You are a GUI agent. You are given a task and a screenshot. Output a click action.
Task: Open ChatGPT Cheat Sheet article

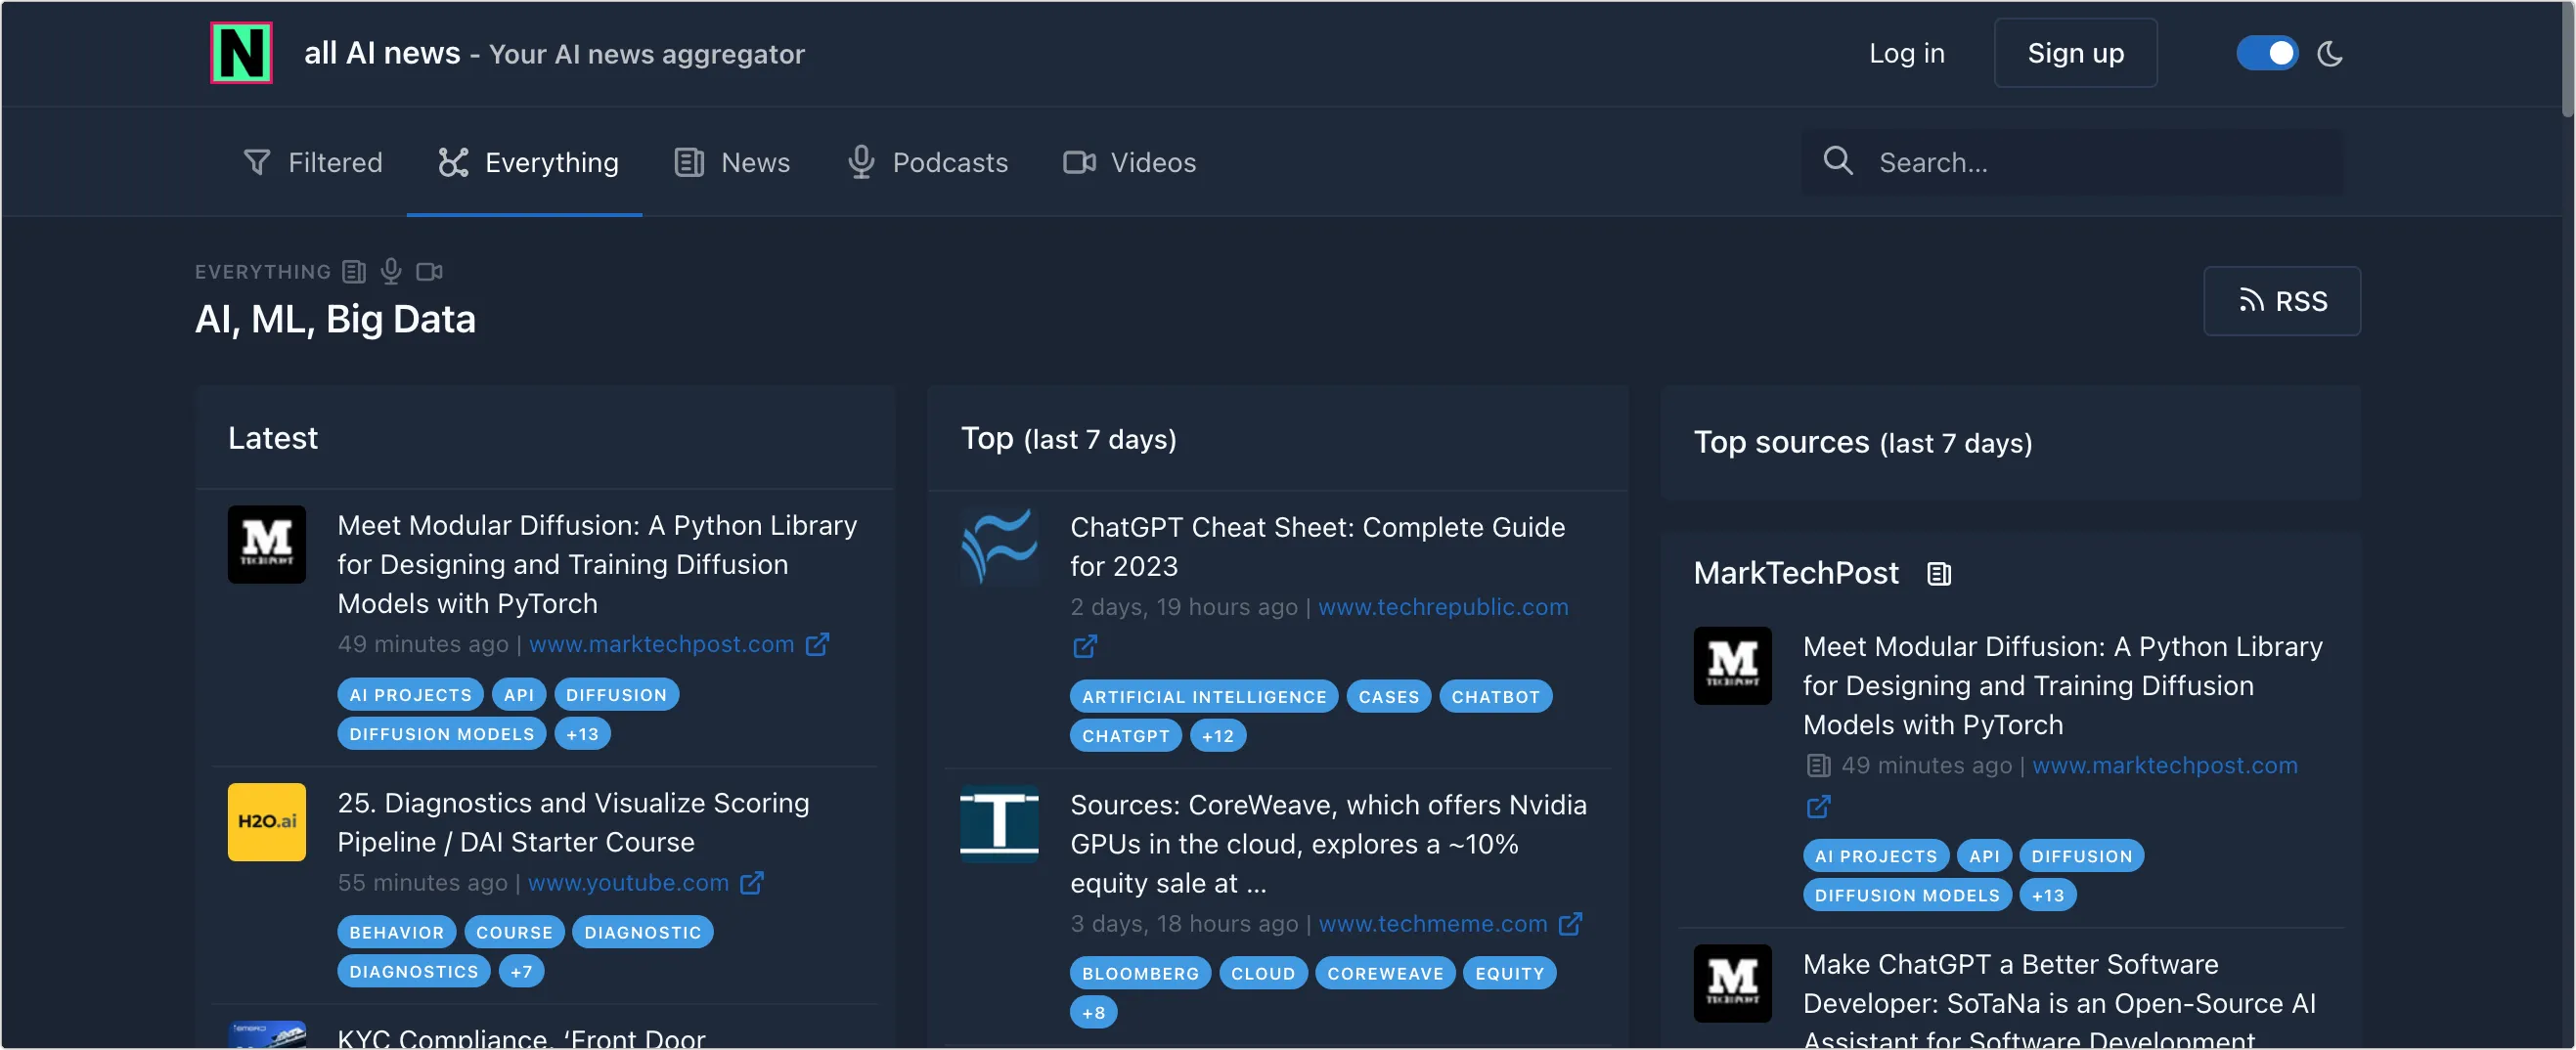(1317, 546)
